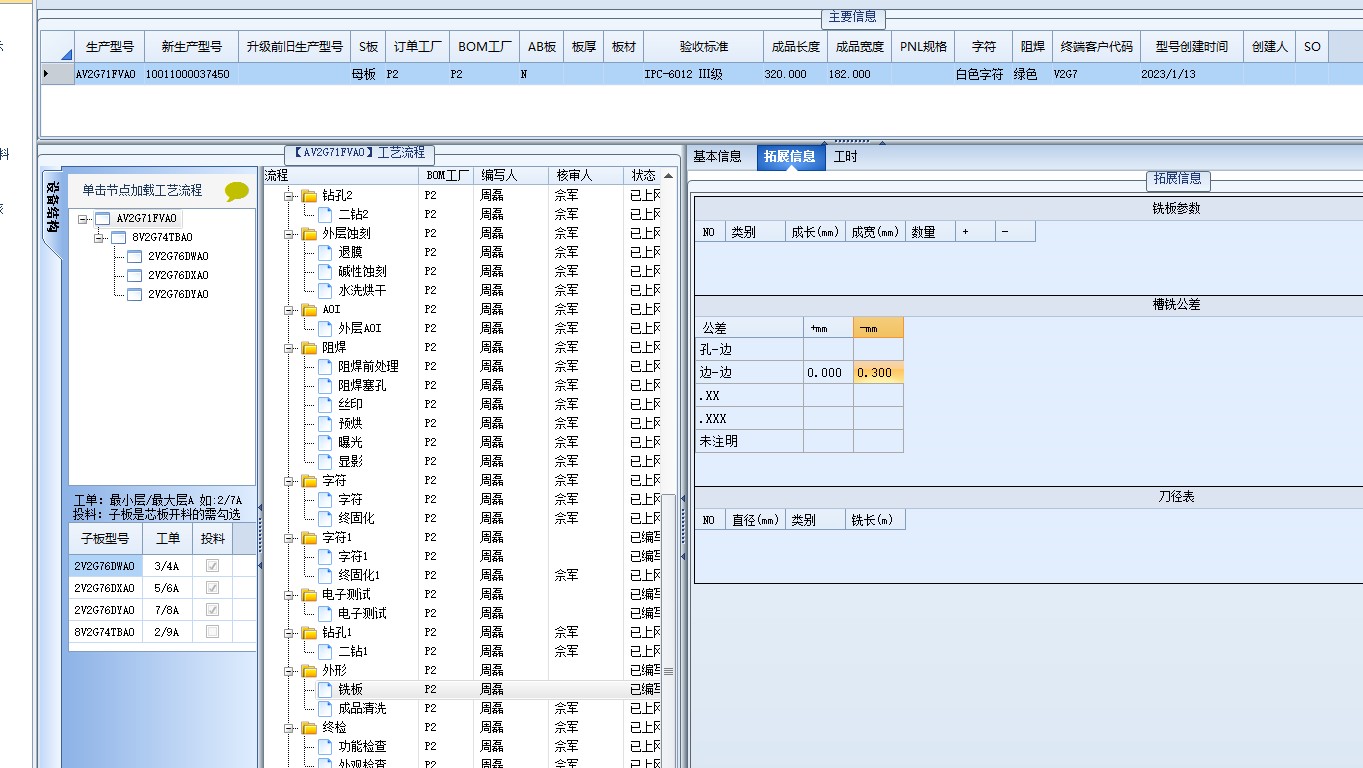
Task: Collapse the 字符 process group
Action: click(x=290, y=481)
